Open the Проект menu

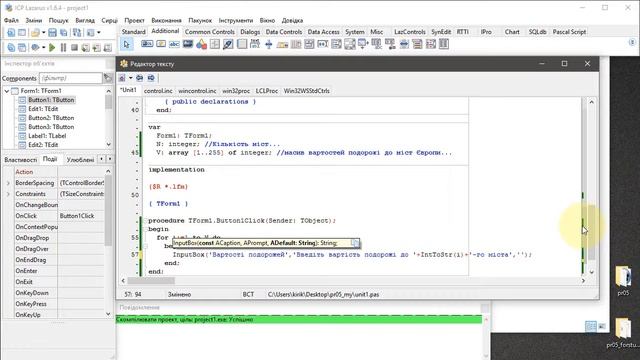(134, 20)
